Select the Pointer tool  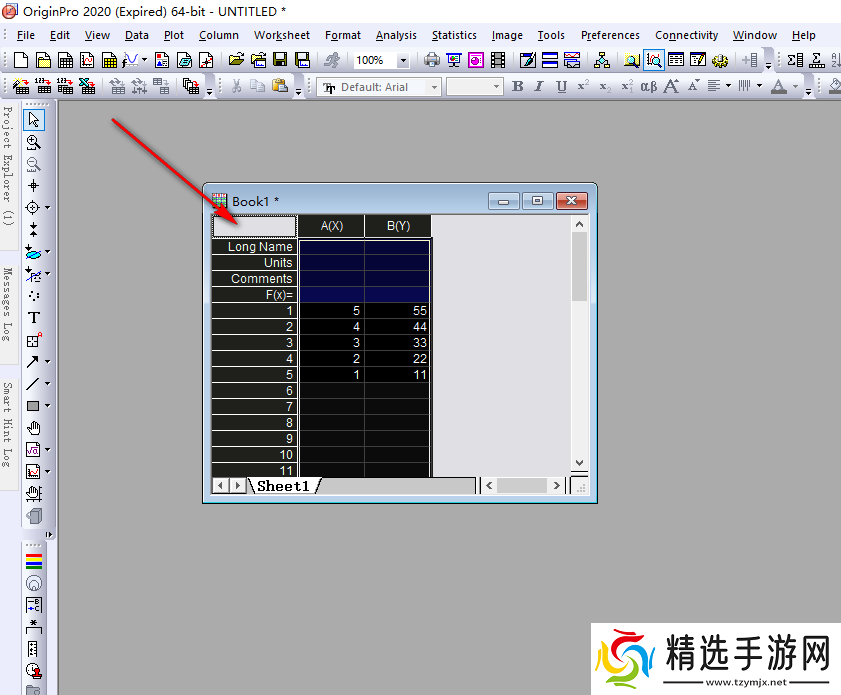click(34, 120)
